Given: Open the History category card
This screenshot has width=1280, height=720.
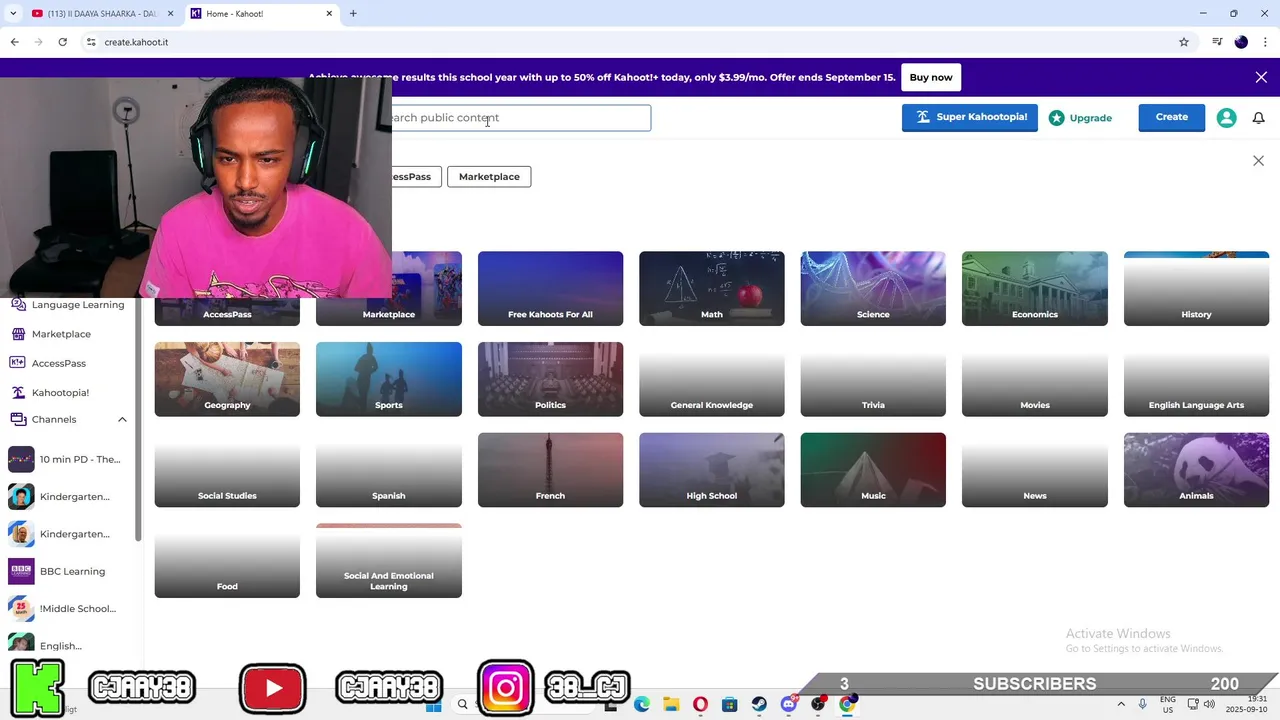Looking at the screenshot, I should [x=1196, y=288].
